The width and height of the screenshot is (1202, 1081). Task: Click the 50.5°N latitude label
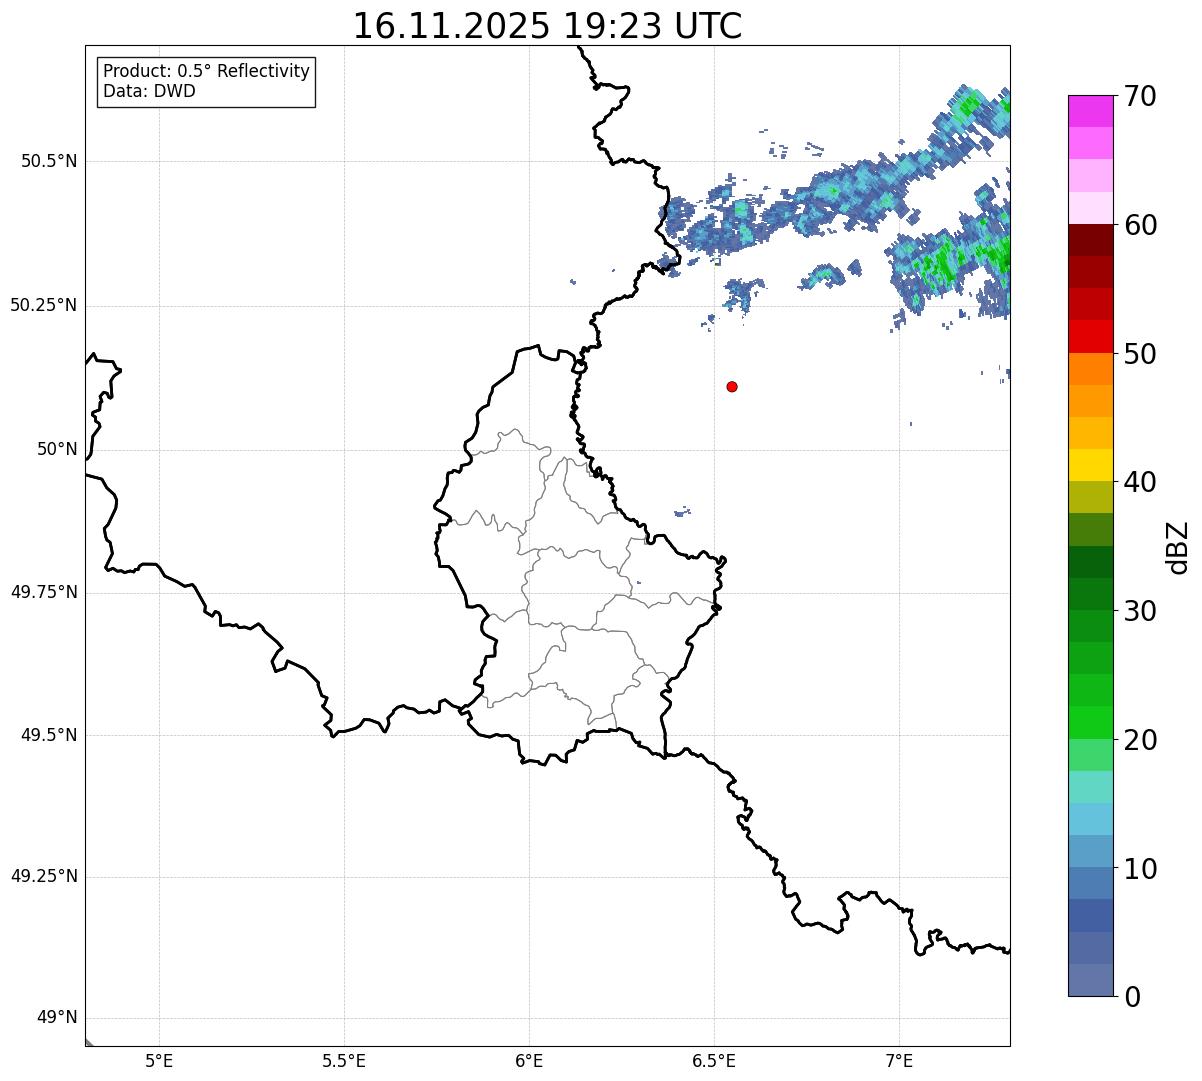[49, 162]
